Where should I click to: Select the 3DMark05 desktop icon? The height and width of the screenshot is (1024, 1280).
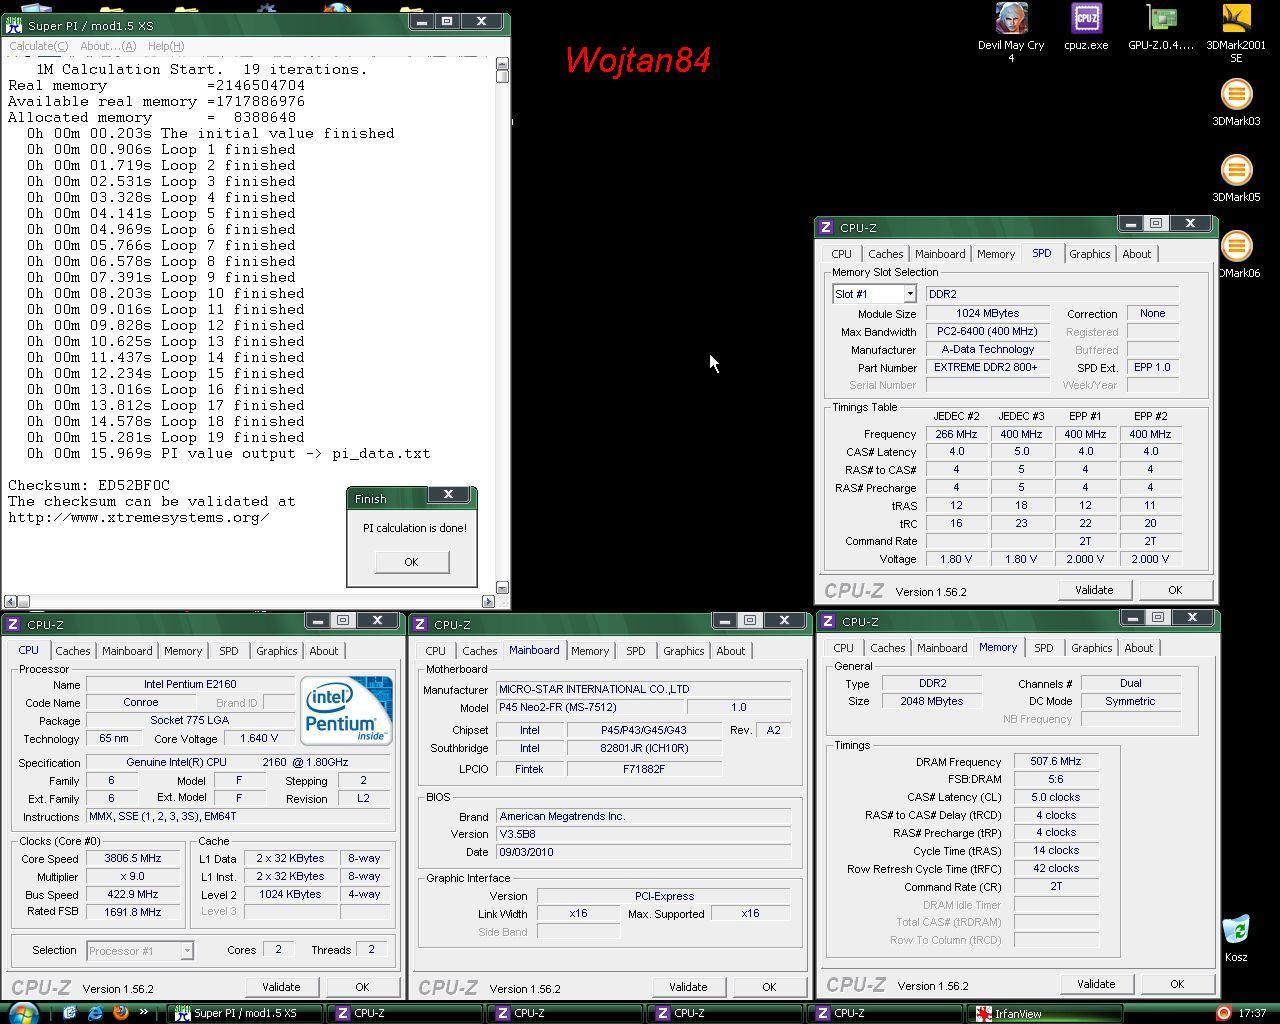click(x=1236, y=171)
